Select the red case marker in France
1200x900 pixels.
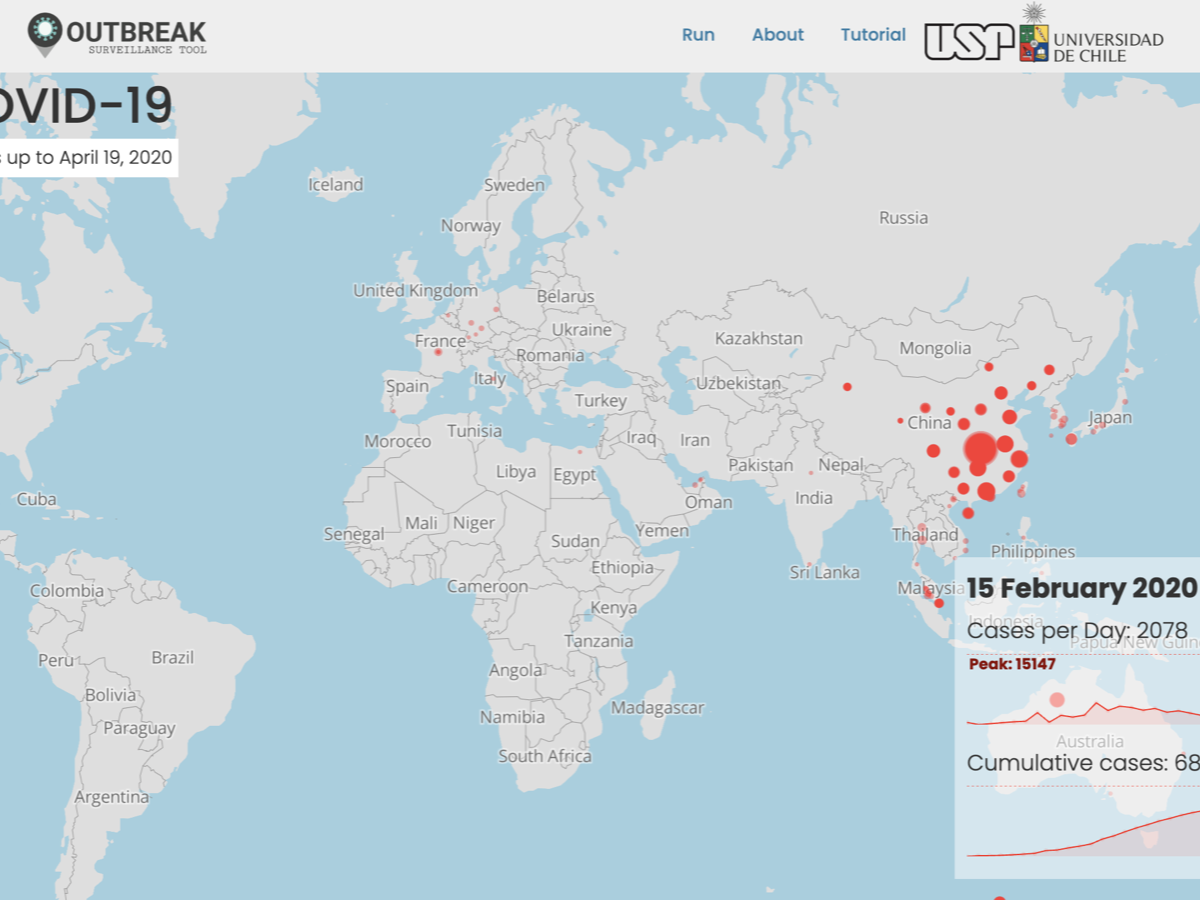[x=438, y=352]
